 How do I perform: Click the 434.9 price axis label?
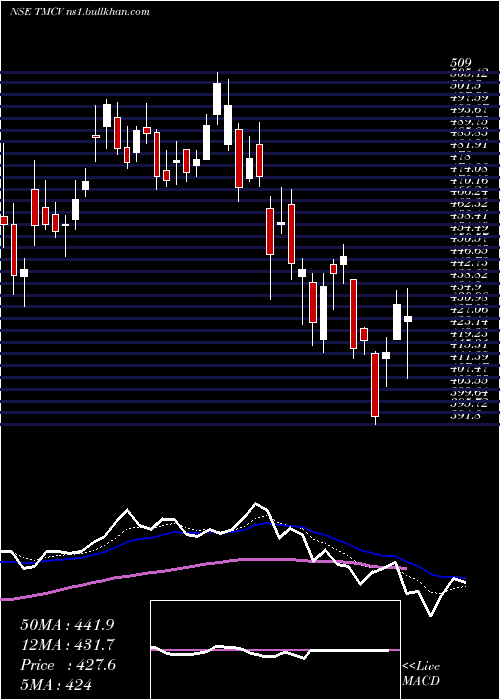tap(465, 287)
